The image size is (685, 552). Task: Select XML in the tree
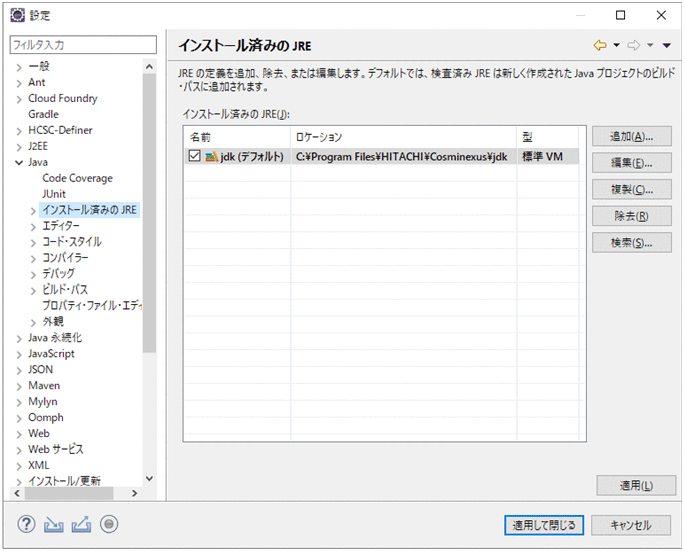(x=38, y=465)
